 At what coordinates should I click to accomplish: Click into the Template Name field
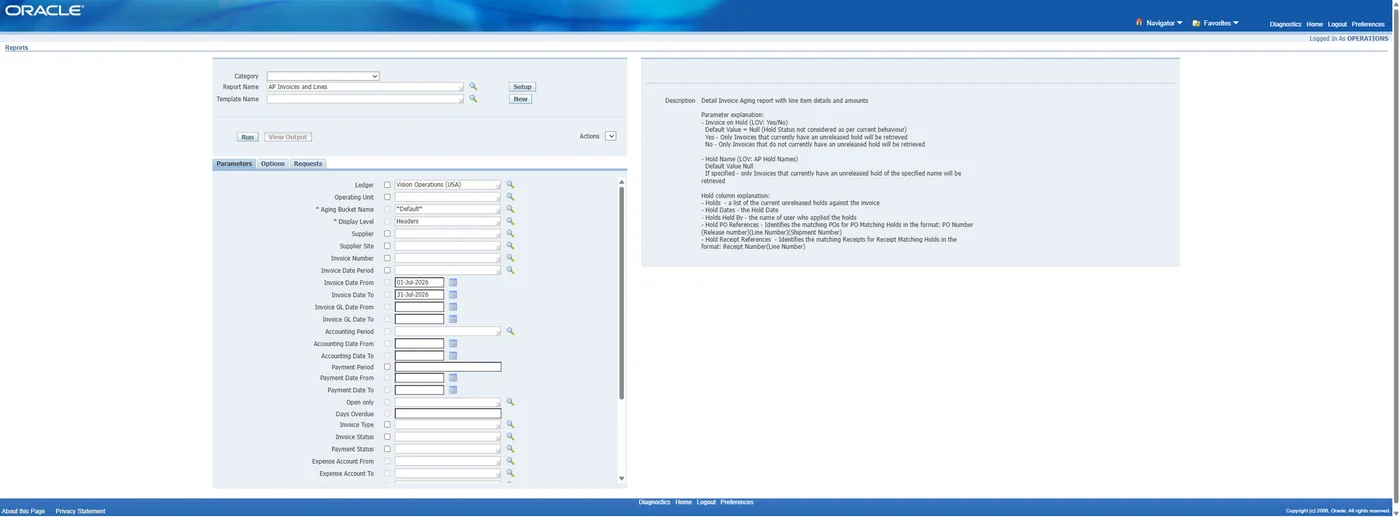(365, 99)
